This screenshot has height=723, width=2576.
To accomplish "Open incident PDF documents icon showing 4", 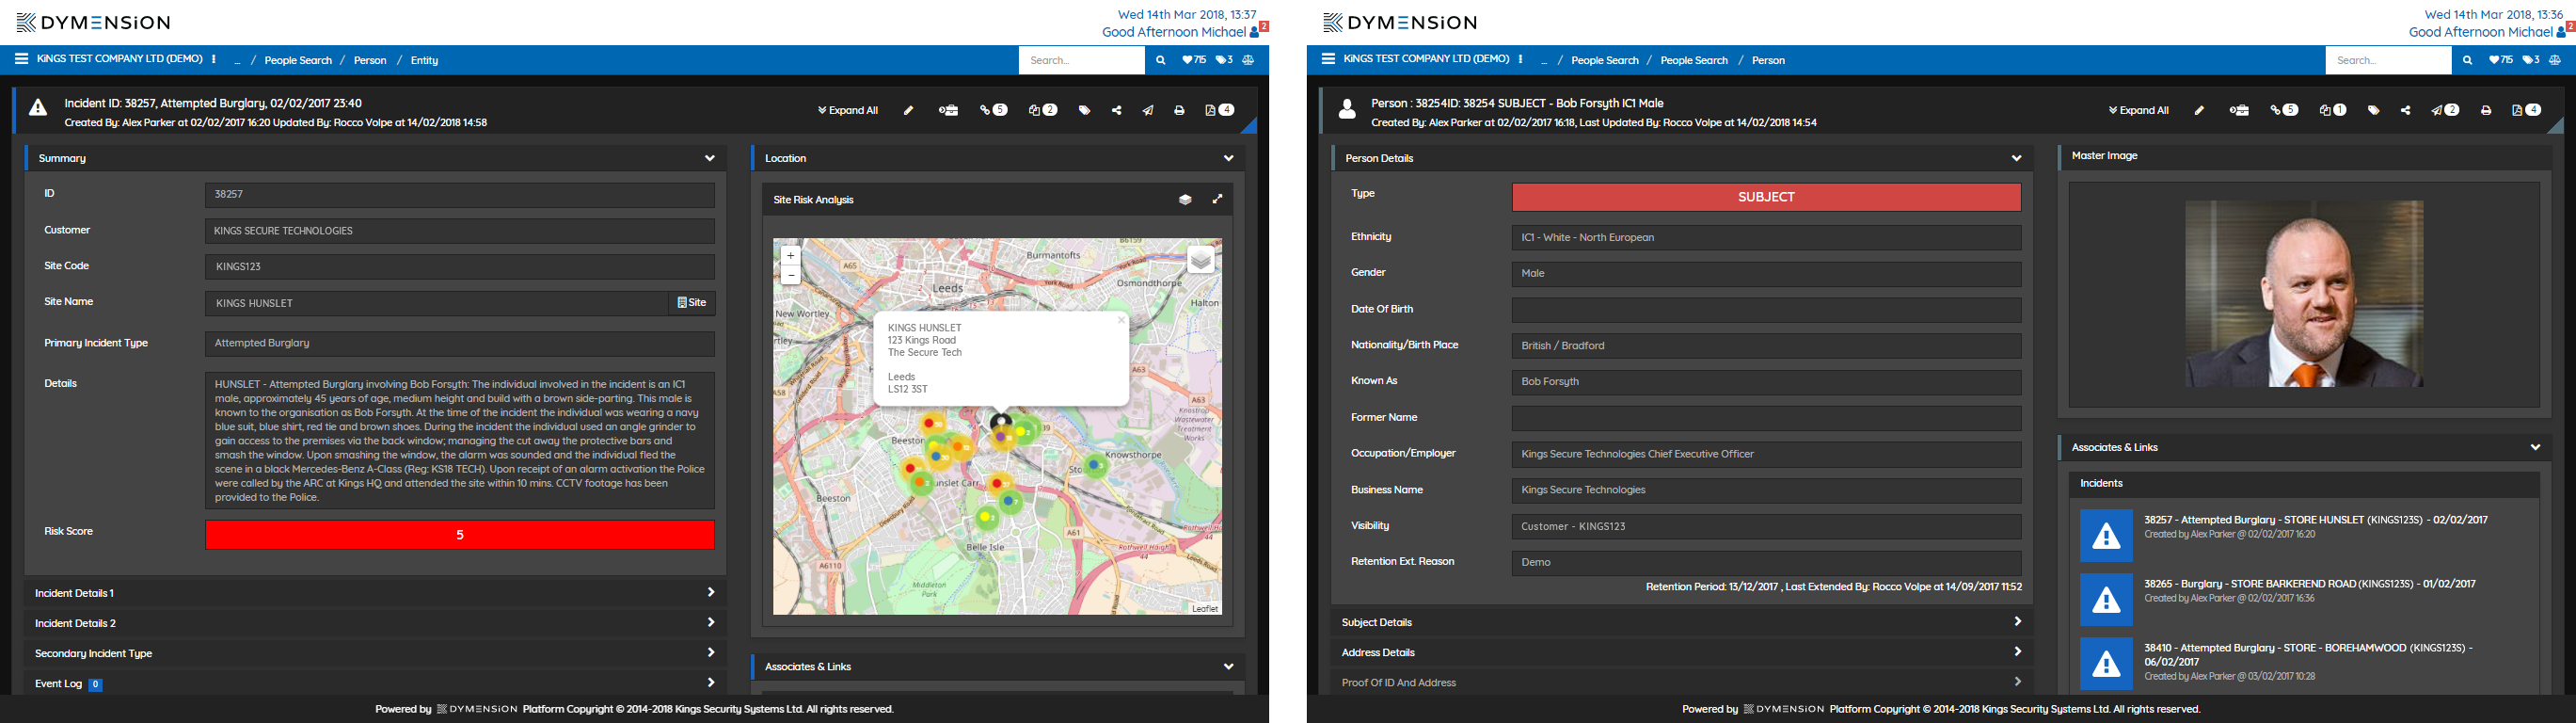I will (x=1219, y=110).
